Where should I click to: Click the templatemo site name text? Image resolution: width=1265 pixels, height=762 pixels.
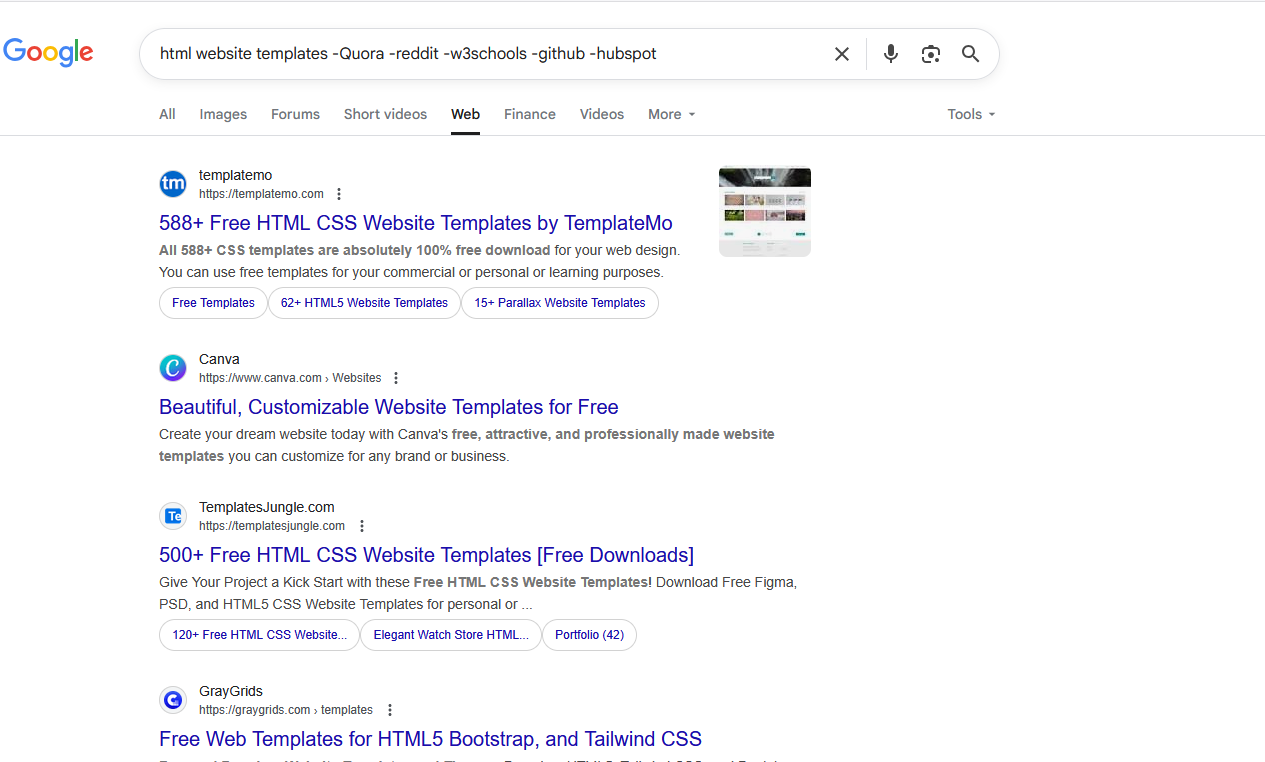tap(235, 175)
